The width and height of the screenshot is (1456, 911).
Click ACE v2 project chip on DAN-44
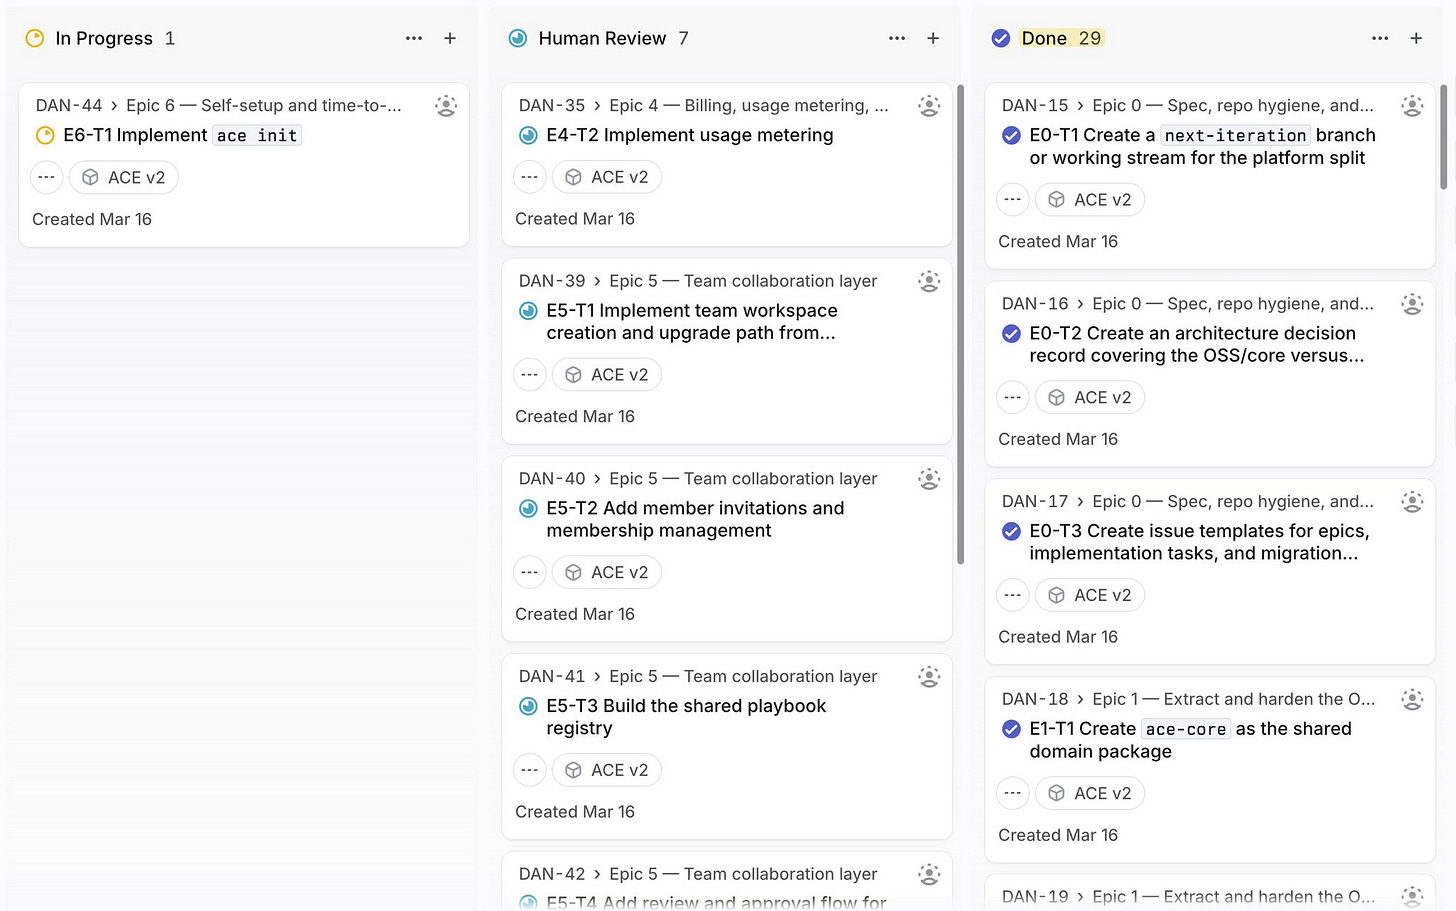click(124, 177)
